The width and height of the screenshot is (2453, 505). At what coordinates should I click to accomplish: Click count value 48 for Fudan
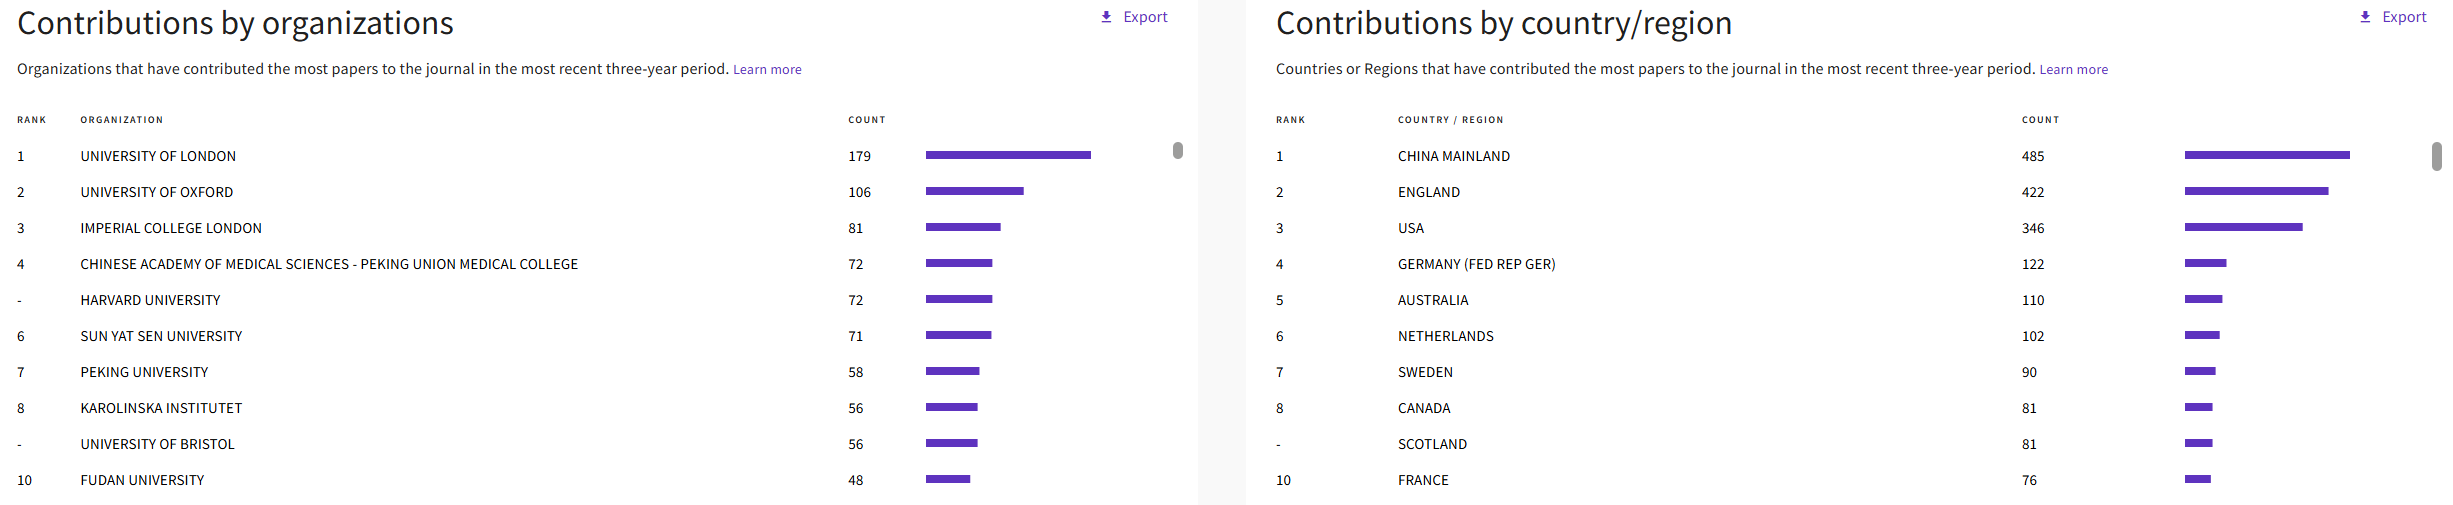pyautogui.click(x=855, y=480)
